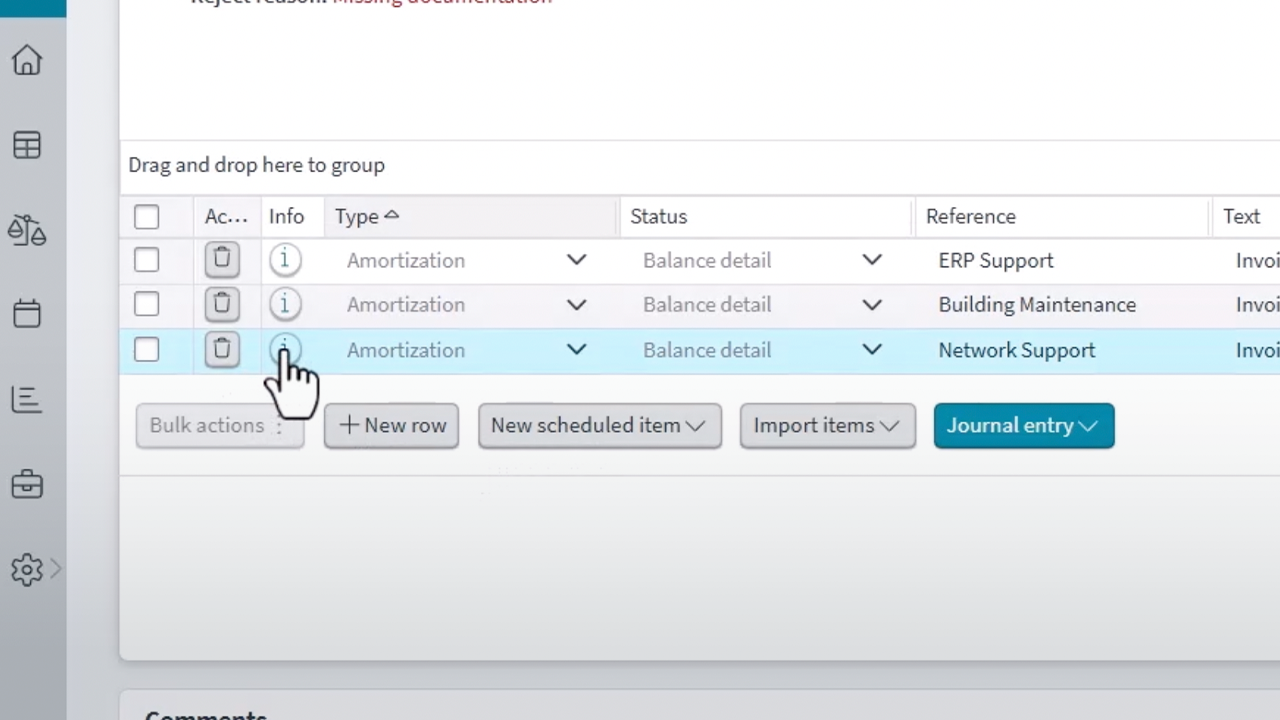The width and height of the screenshot is (1280, 720).
Task: Click the Bulk actions button
Action: coord(220,425)
